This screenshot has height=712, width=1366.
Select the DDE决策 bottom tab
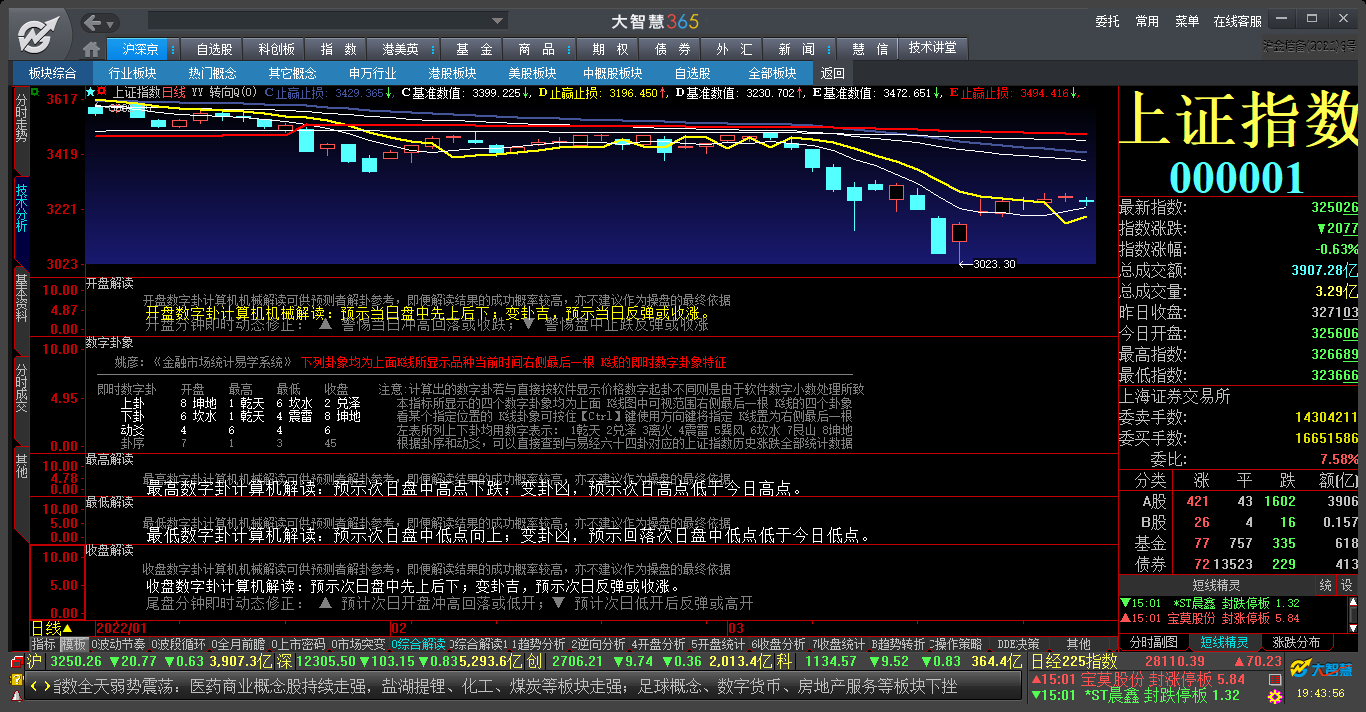[x=1018, y=644]
